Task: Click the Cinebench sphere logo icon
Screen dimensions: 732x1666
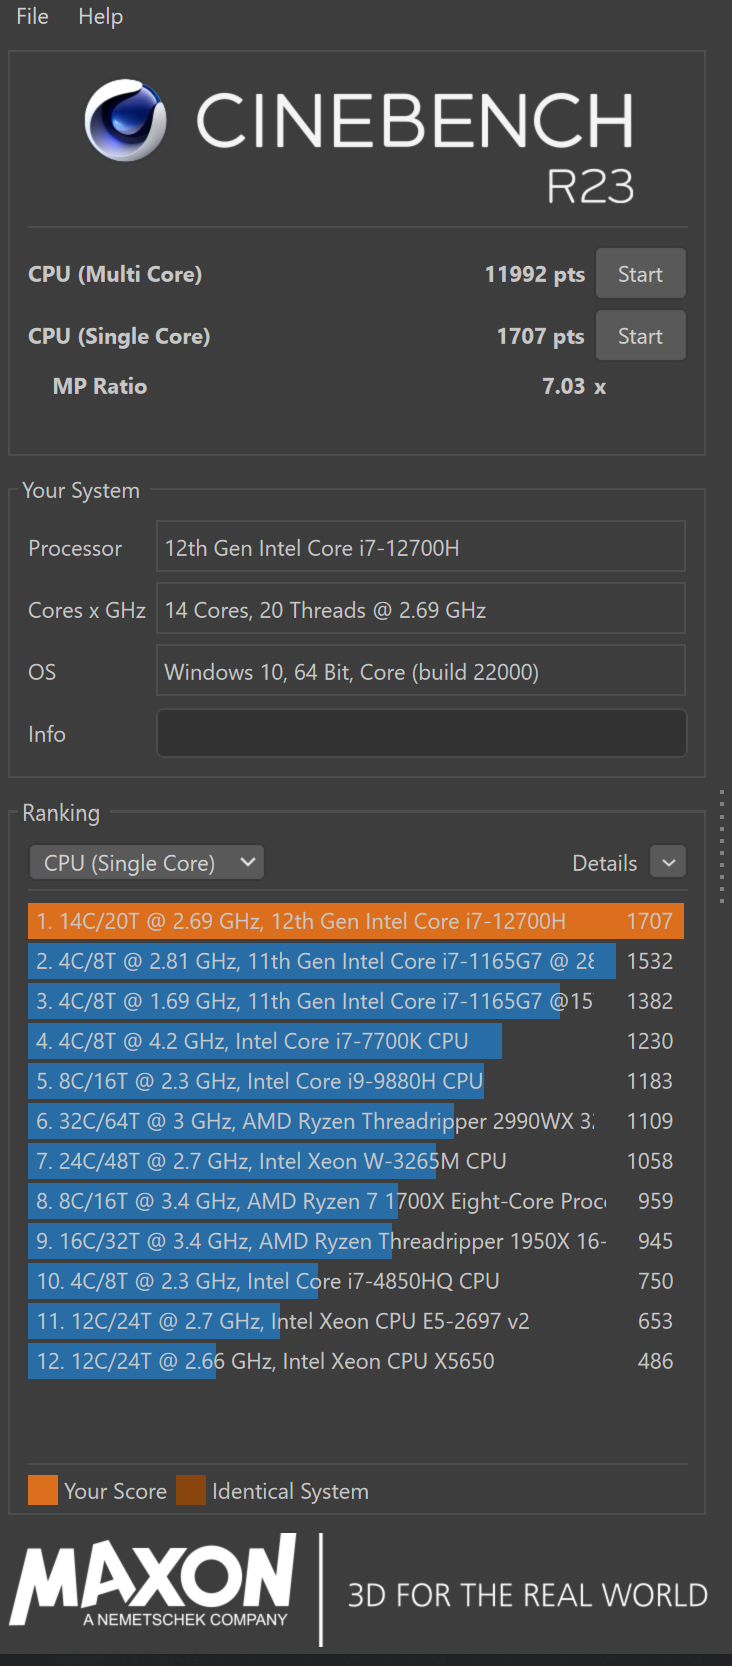Action: click(125, 121)
